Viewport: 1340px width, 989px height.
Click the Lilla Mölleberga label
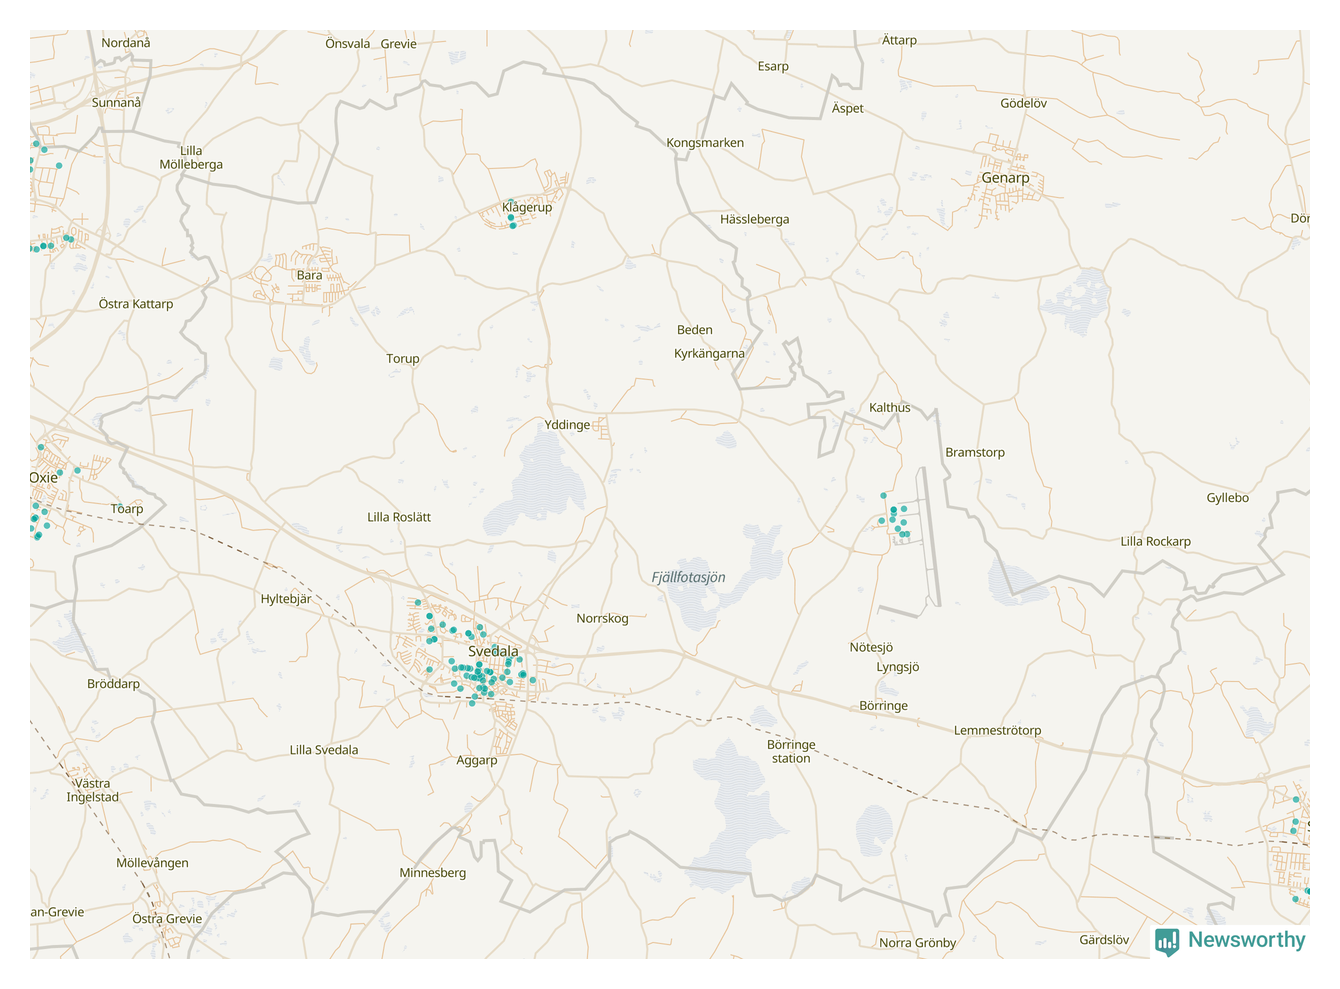click(191, 158)
